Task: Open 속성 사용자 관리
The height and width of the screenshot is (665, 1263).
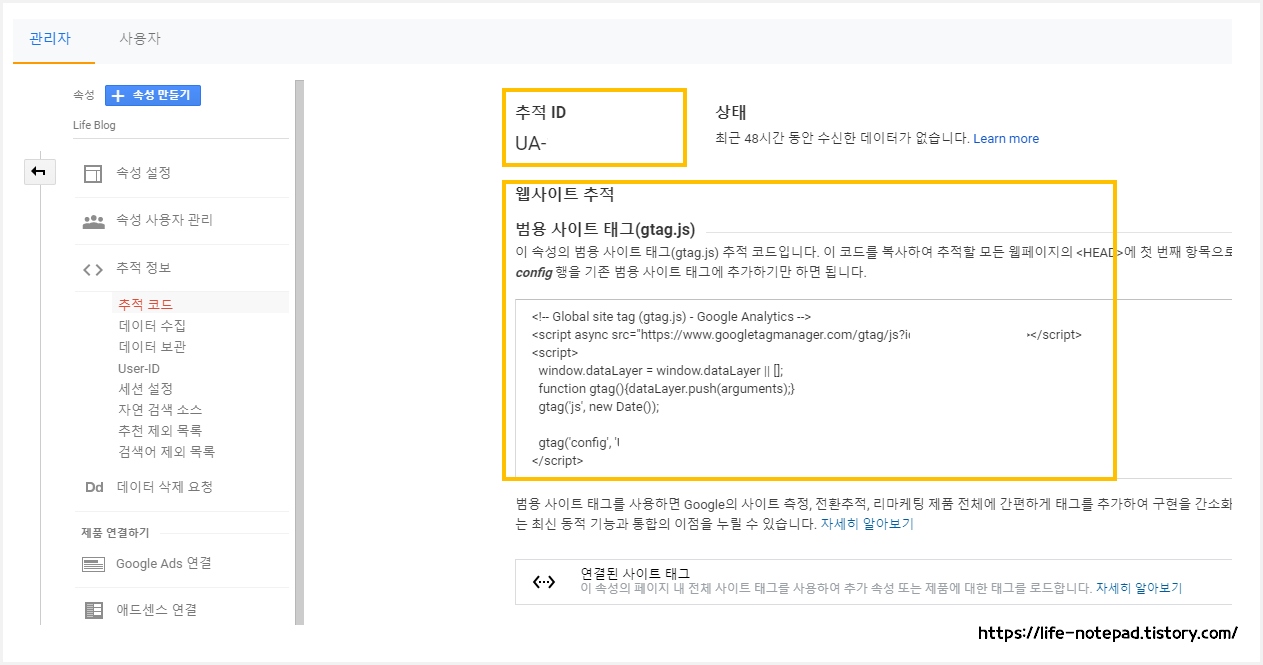Action: (x=164, y=220)
